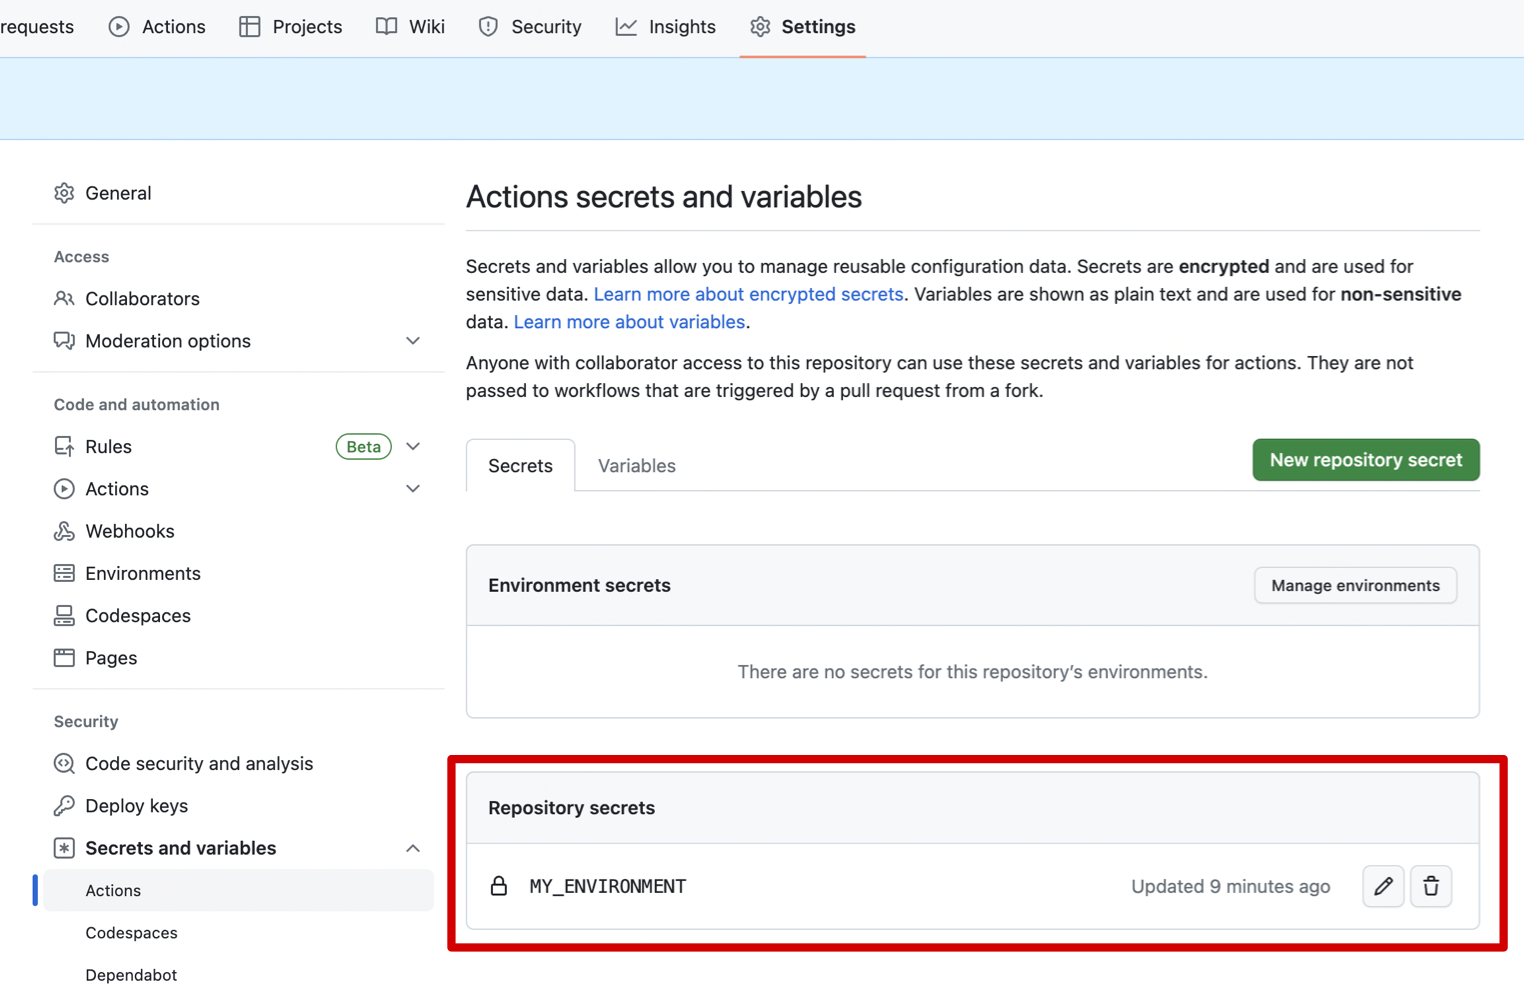Click the Manage environments button
The width and height of the screenshot is (1524, 1000).
pos(1355,586)
